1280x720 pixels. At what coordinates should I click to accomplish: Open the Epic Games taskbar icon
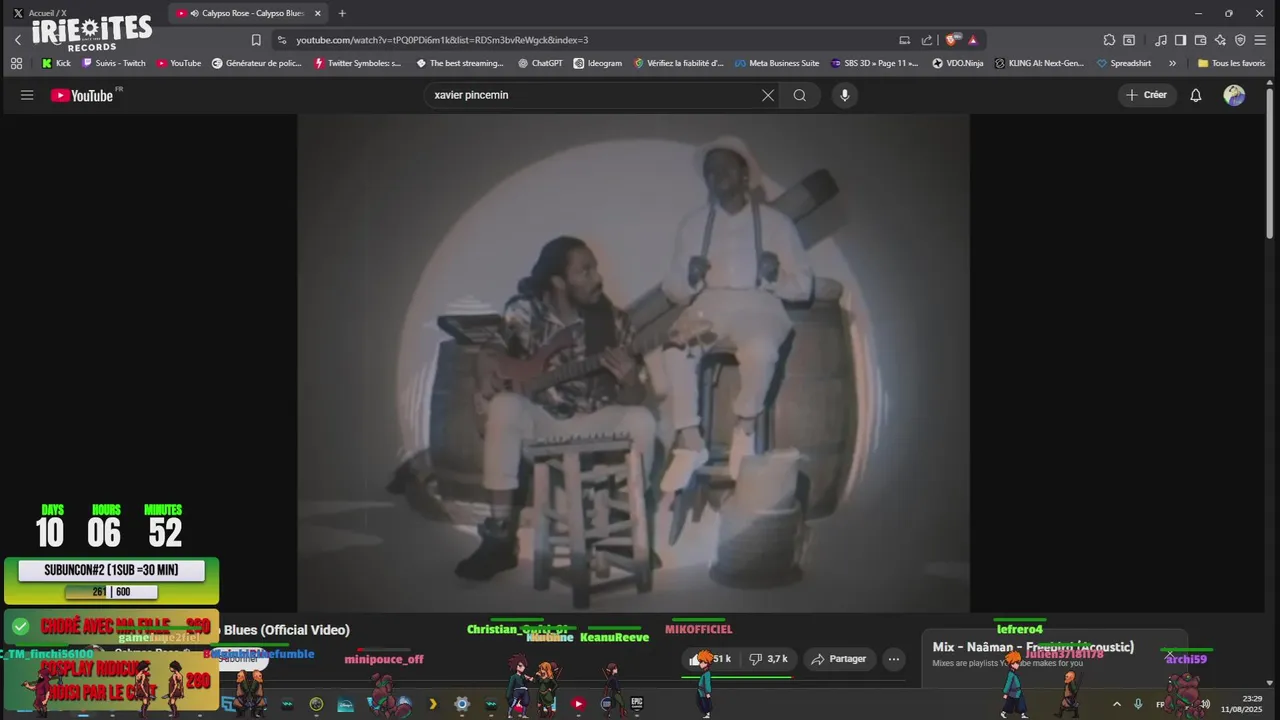click(636, 704)
